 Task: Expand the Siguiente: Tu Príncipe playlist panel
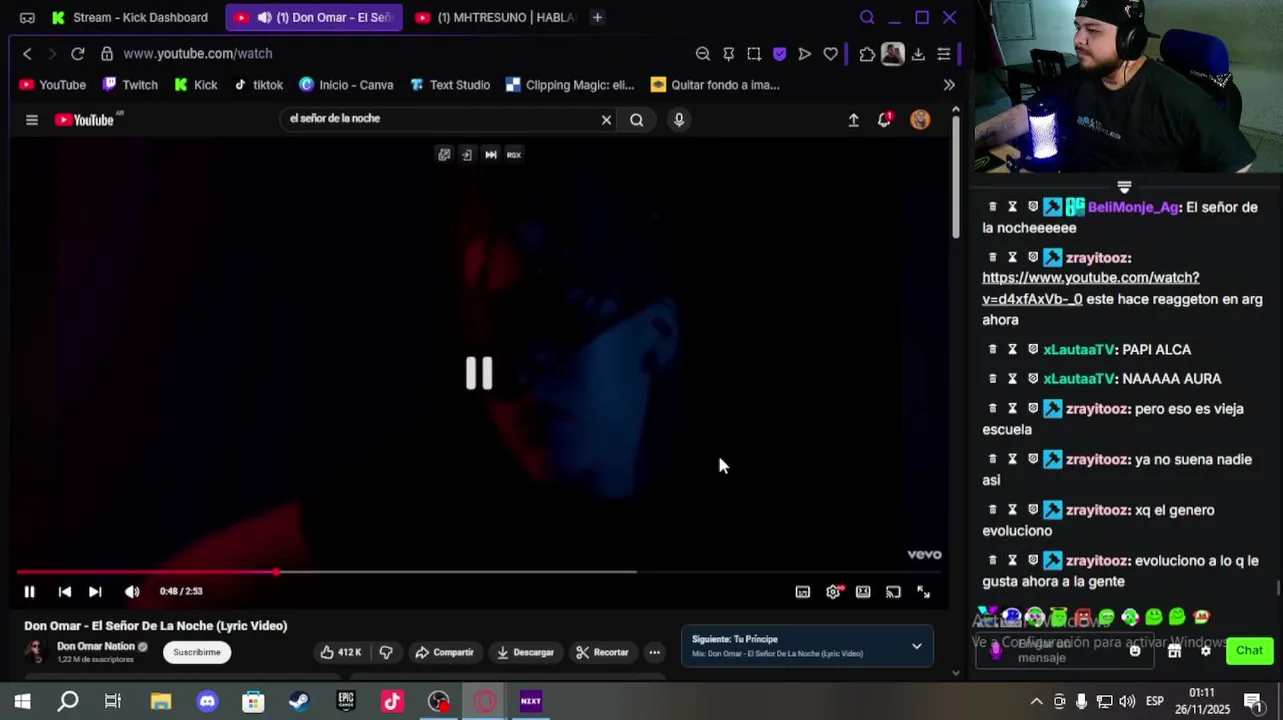pos(916,646)
